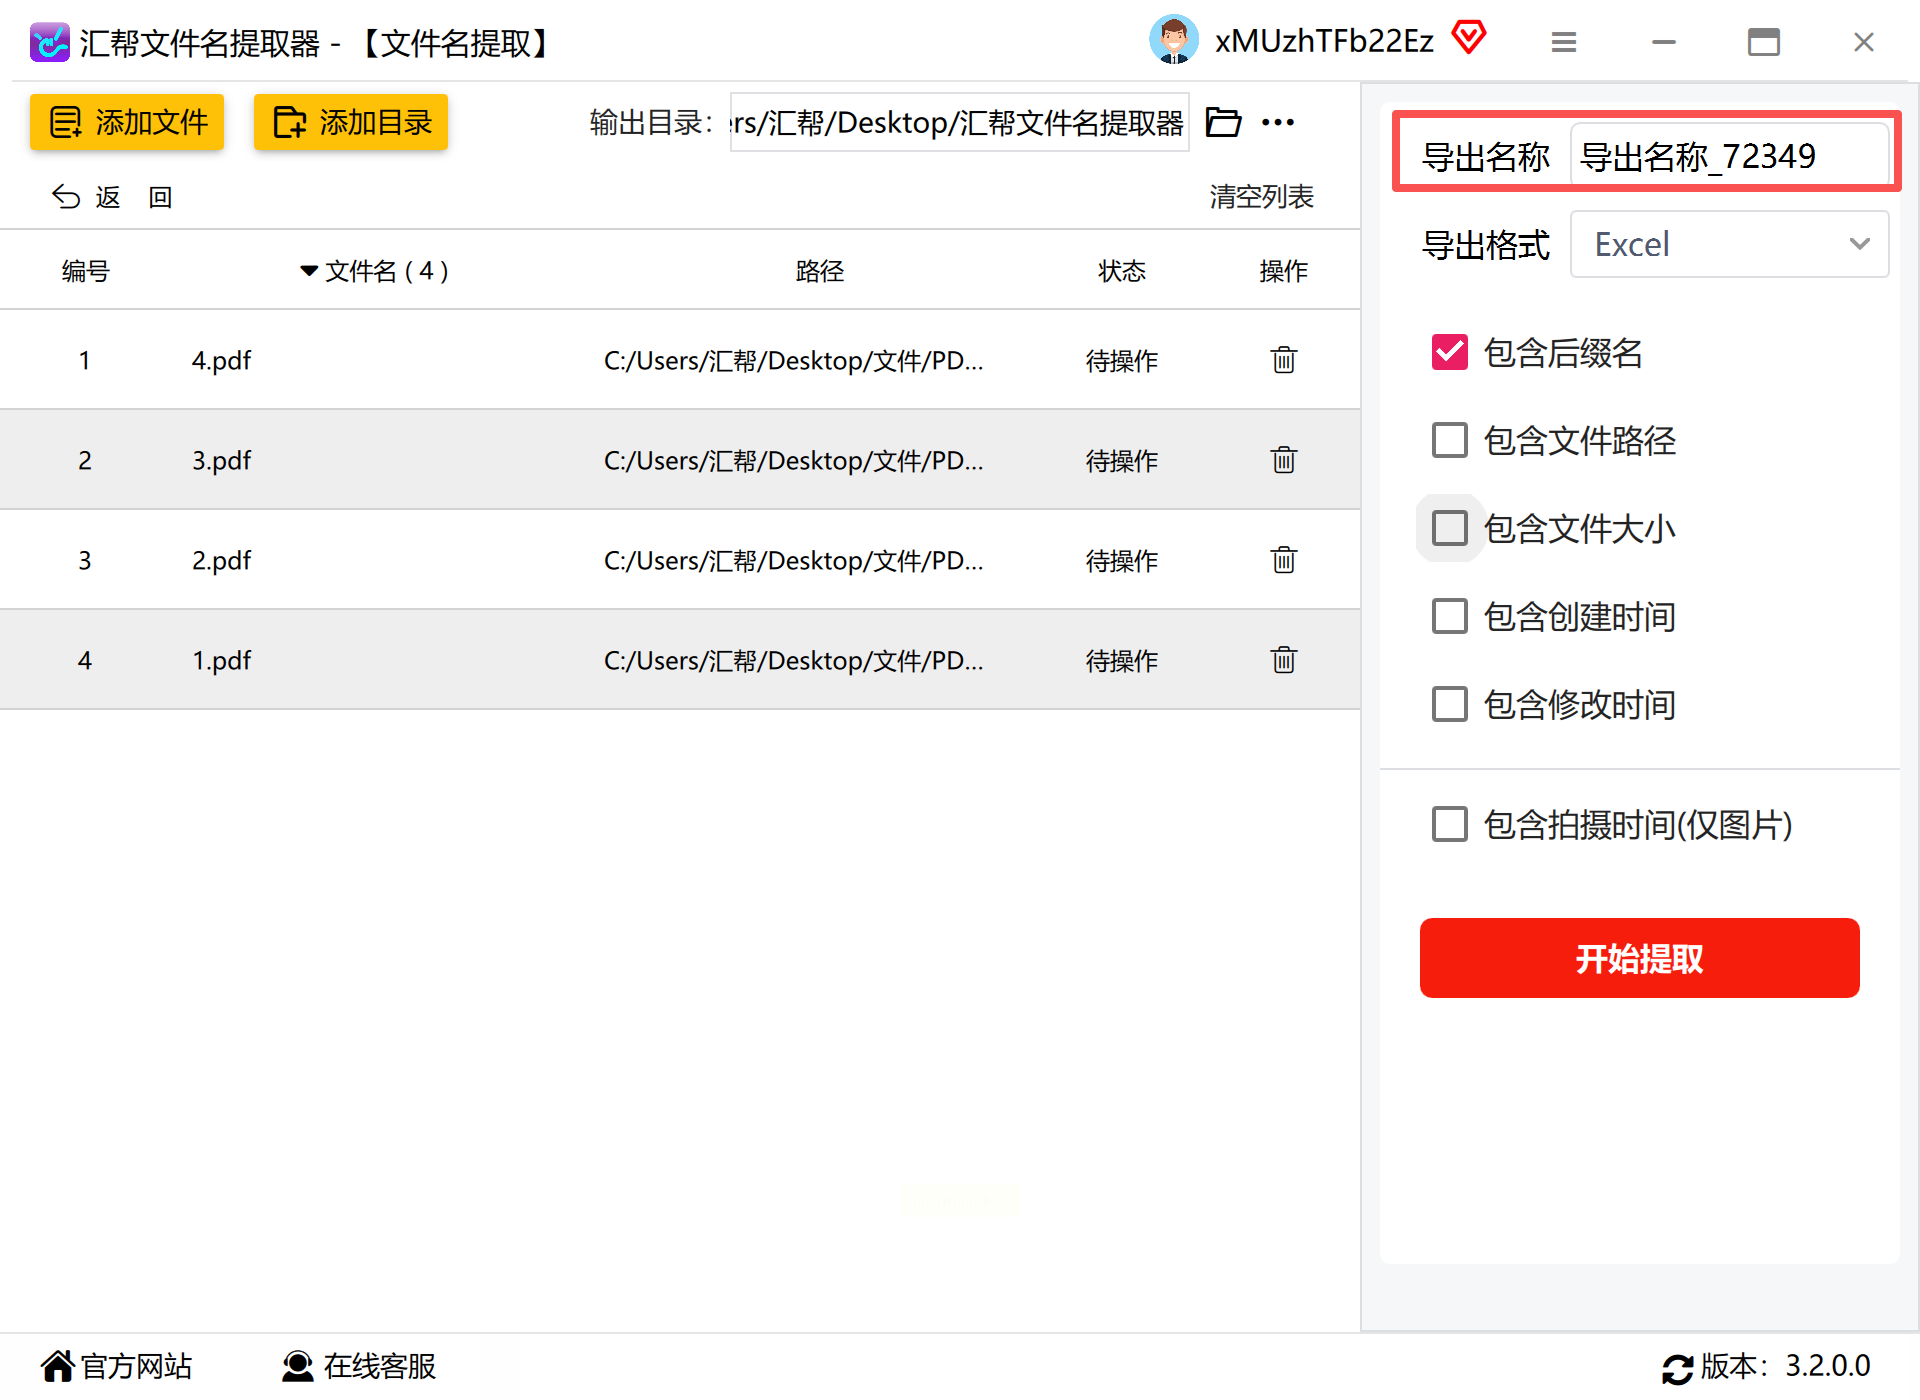Click the path cell of 3.pdf row
This screenshot has width=1920, height=1400.
pos(794,460)
